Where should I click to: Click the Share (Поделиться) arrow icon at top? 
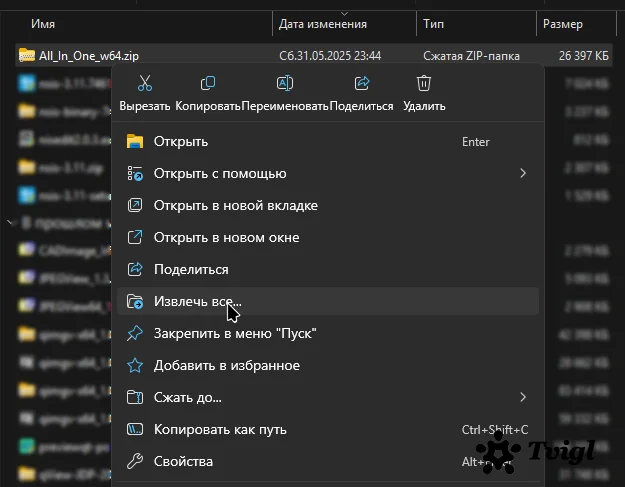[361, 84]
